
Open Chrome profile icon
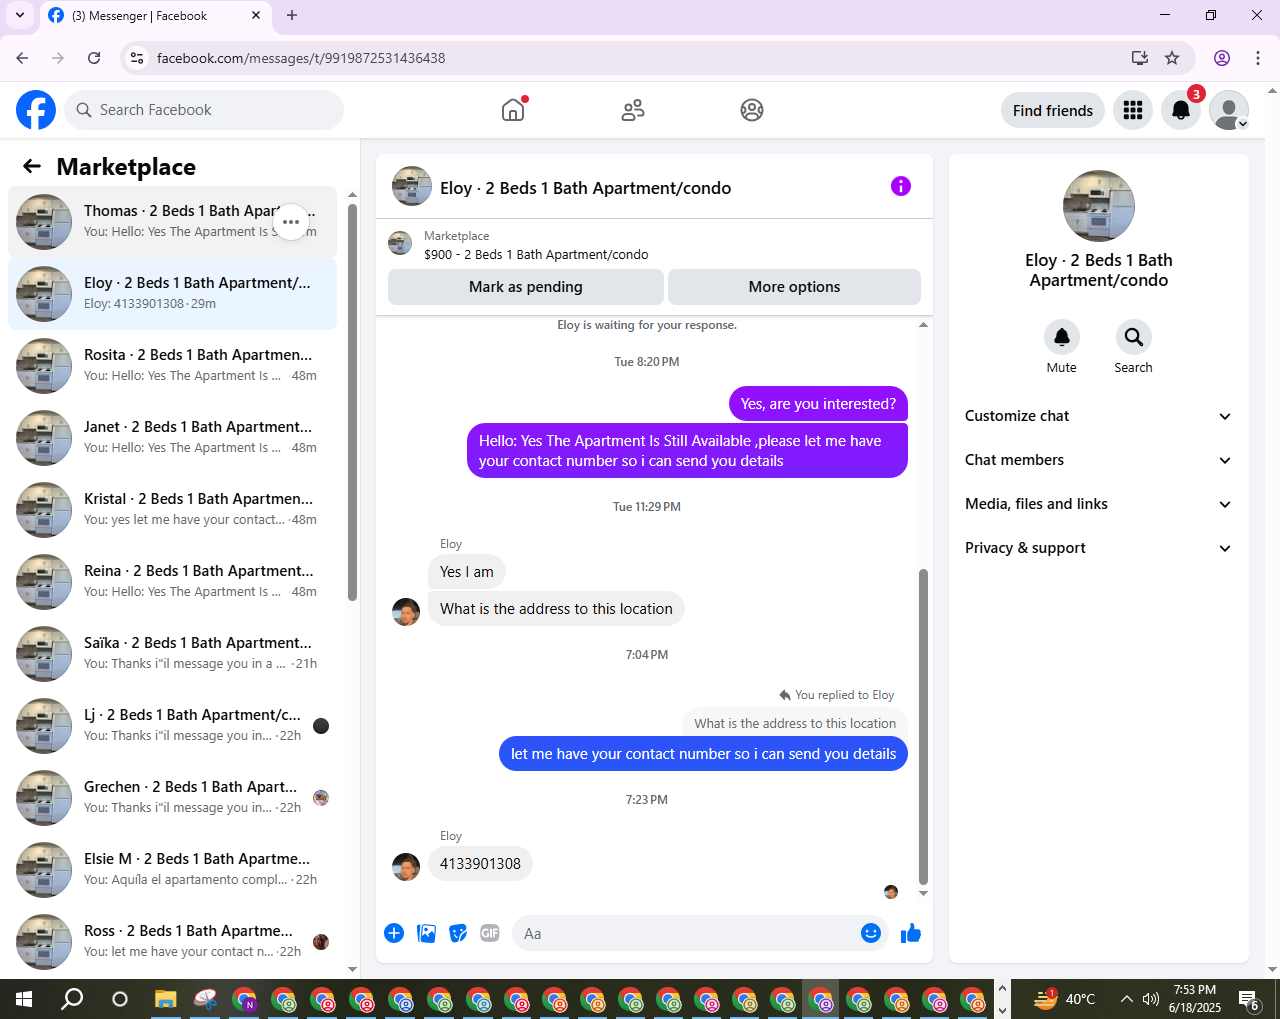tap(1222, 58)
